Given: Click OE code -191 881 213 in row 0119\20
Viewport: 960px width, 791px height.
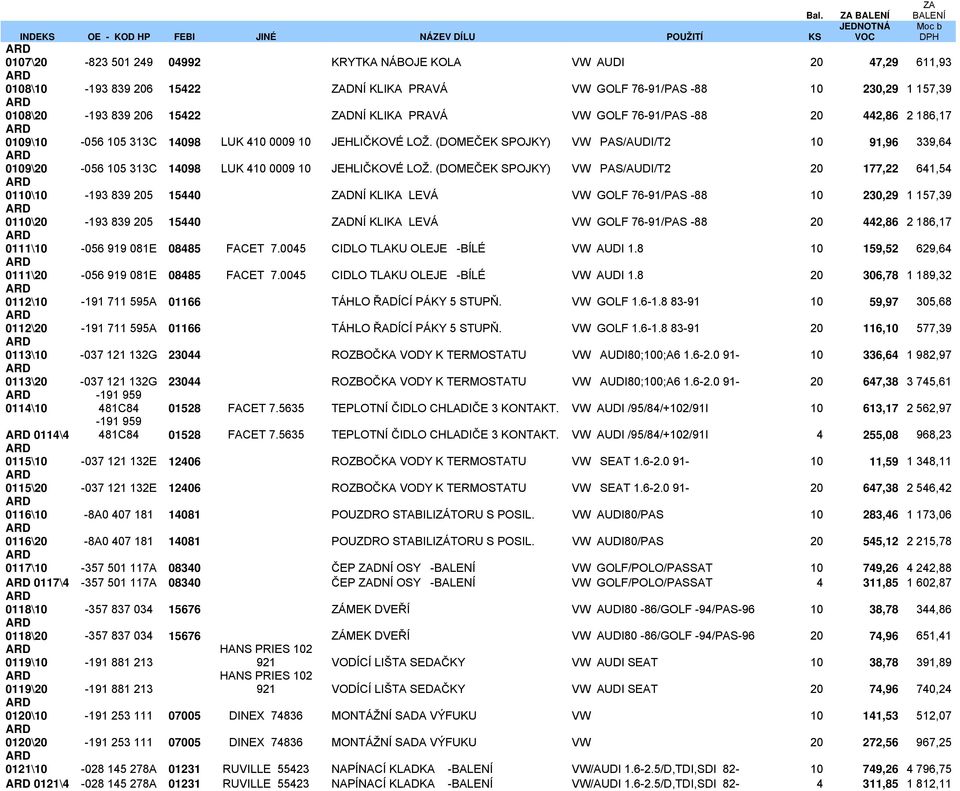Looking at the screenshot, I should click(119, 689).
